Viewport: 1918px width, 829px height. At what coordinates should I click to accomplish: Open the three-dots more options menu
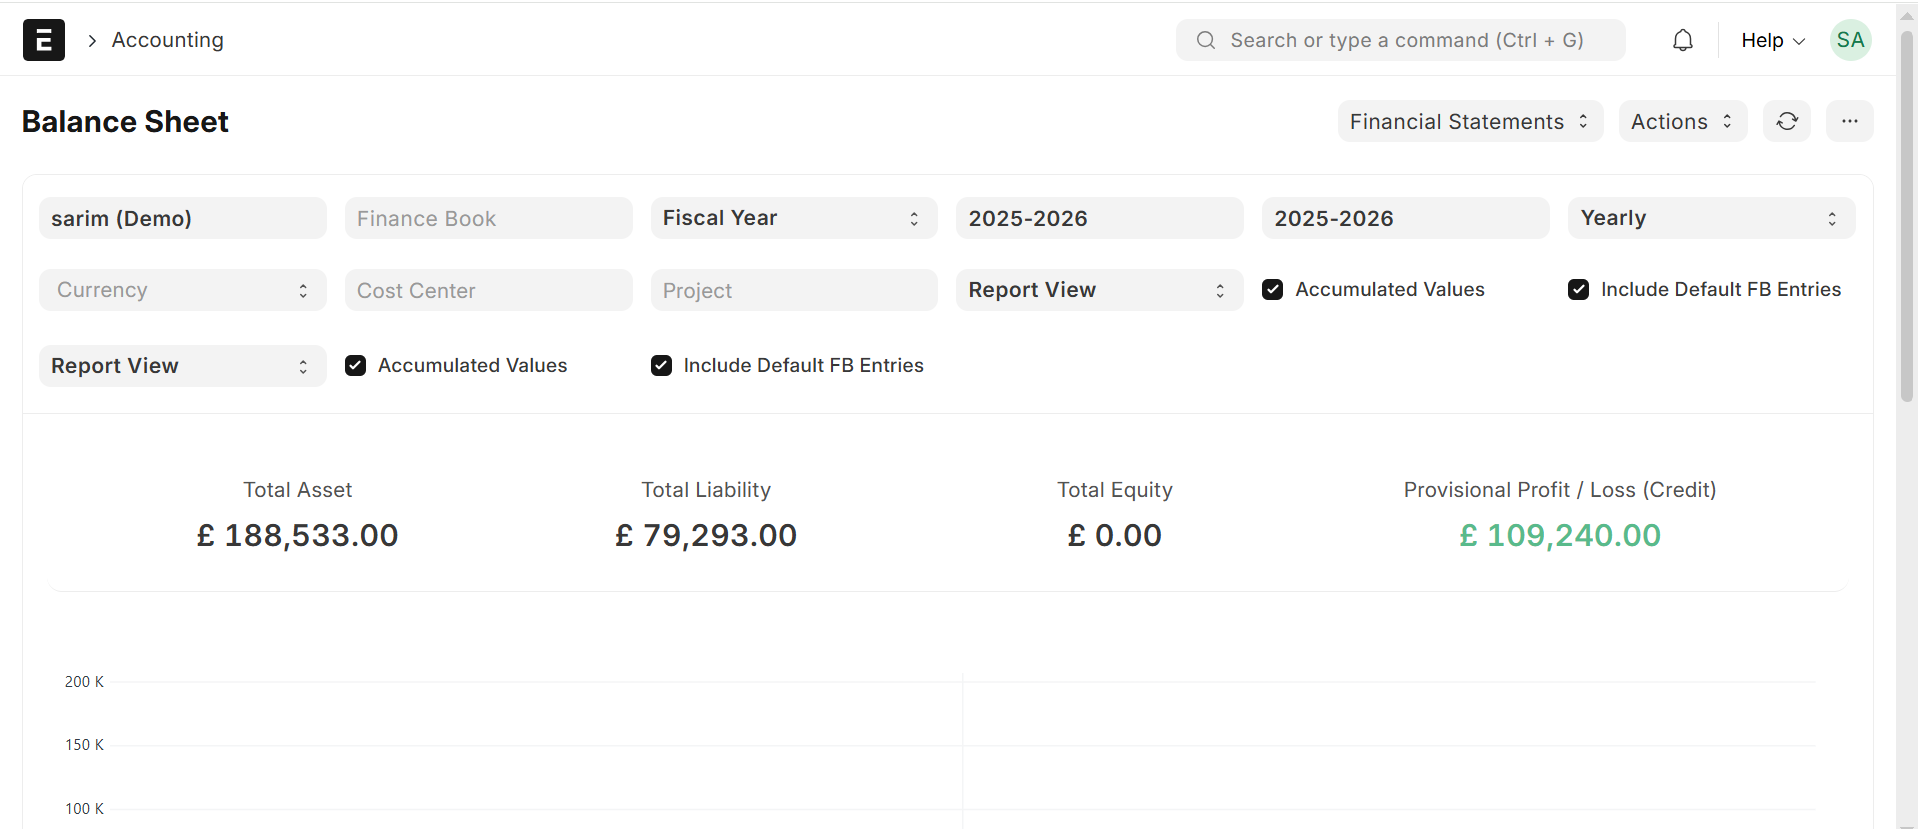point(1849,121)
